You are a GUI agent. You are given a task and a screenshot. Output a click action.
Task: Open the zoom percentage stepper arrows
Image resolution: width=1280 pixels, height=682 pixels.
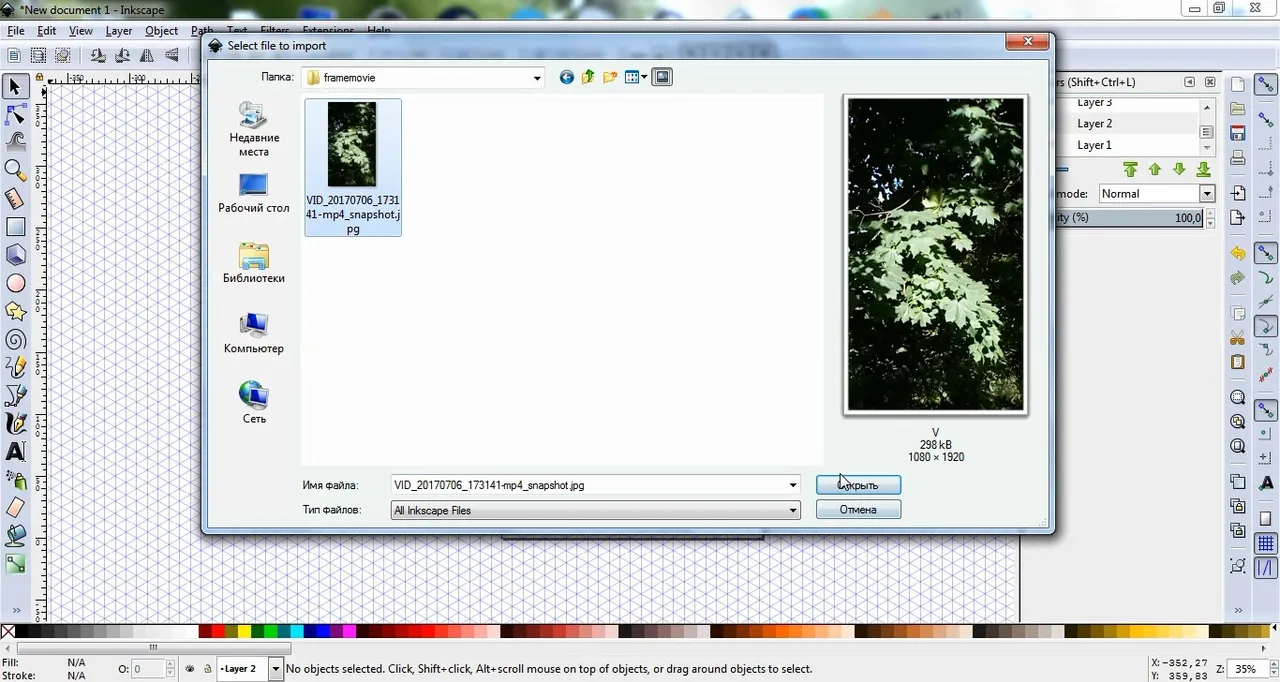pyautogui.click(x=1274, y=668)
